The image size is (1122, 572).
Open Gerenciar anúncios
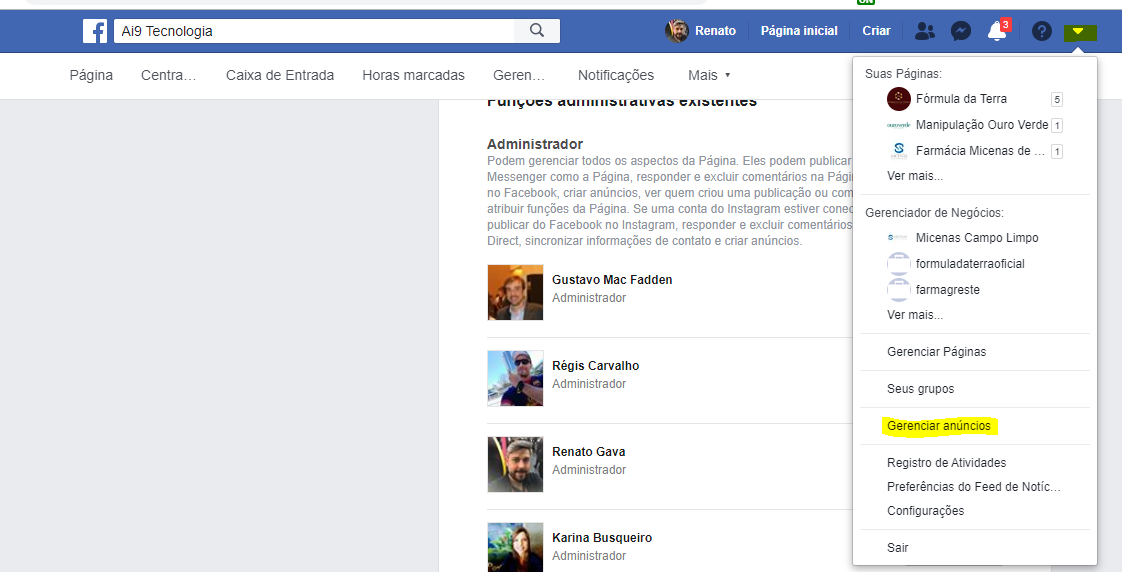click(939, 426)
